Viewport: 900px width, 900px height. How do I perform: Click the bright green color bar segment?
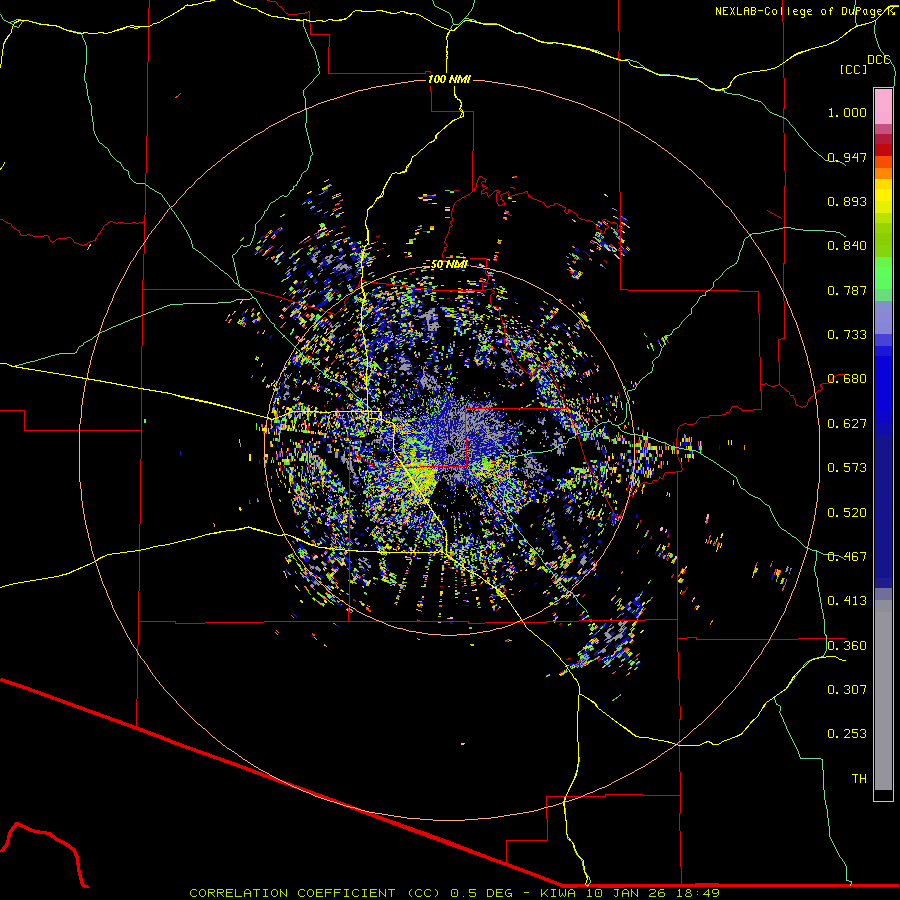(x=883, y=273)
